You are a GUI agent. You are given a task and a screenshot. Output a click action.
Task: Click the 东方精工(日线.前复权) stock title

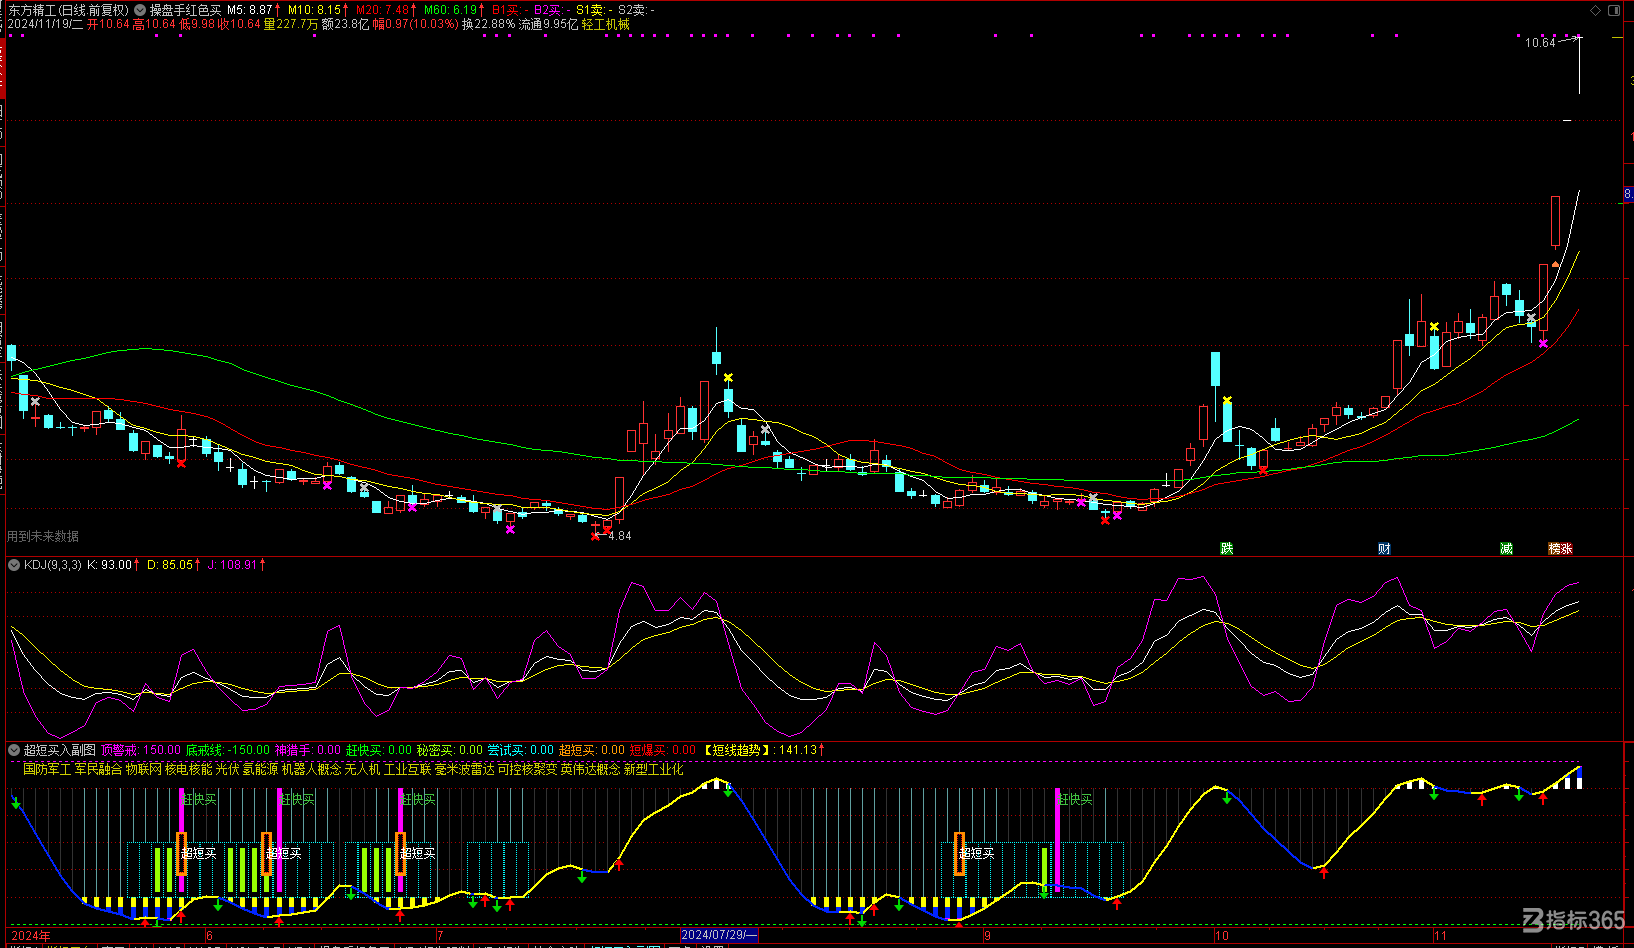pos(68,10)
